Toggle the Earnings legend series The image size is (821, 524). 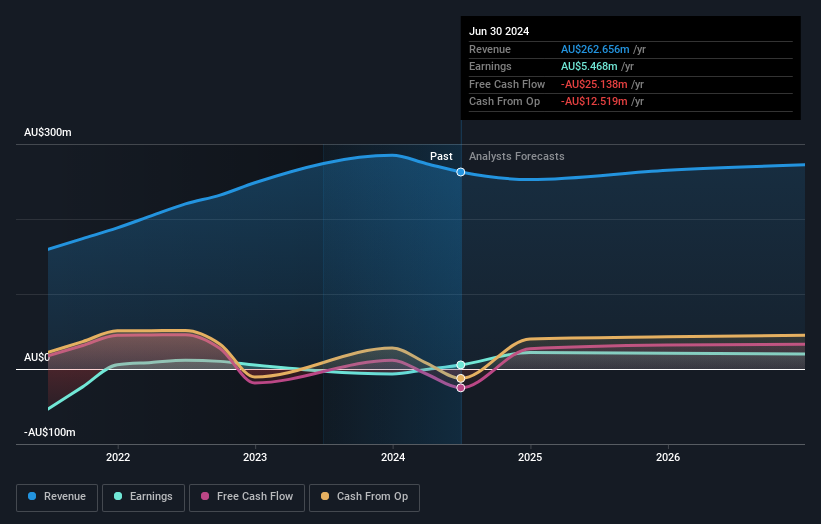(x=143, y=497)
